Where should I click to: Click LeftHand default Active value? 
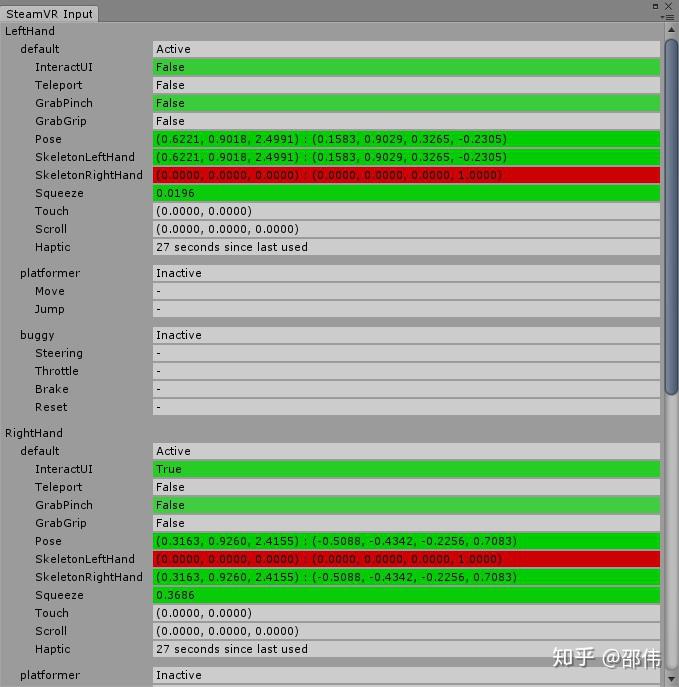[x=406, y=49]
